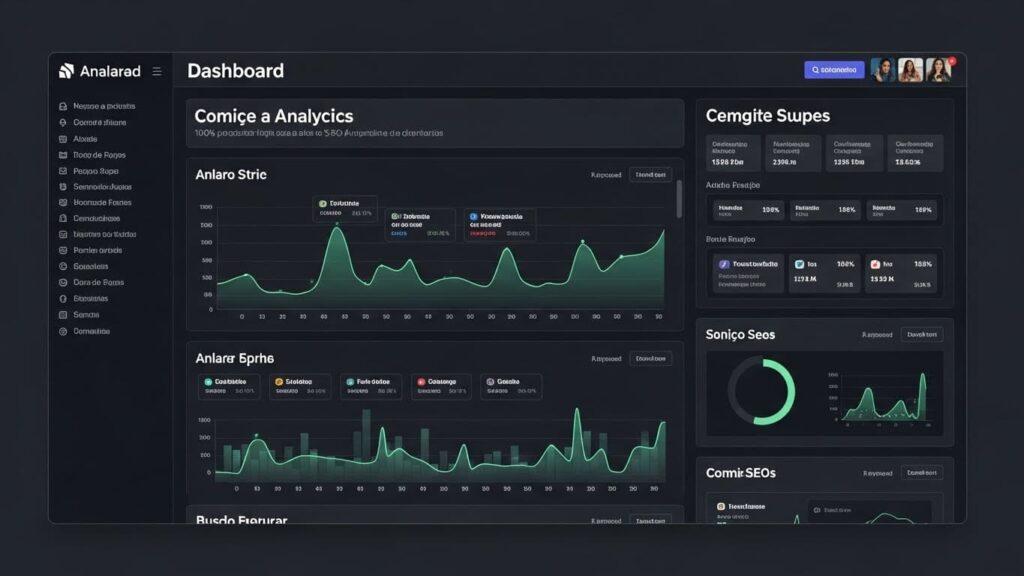The height and width of the screenshot is (576, 1024).
Task: Open the first sidebar menu item
Action: [x=98, y=106]
